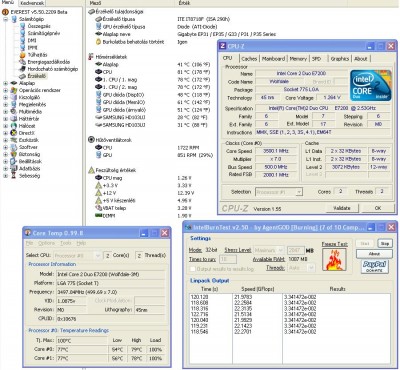The image size is (400, 370).
Task: Expand the Háttértár tree node
Action: click(5, 119)
